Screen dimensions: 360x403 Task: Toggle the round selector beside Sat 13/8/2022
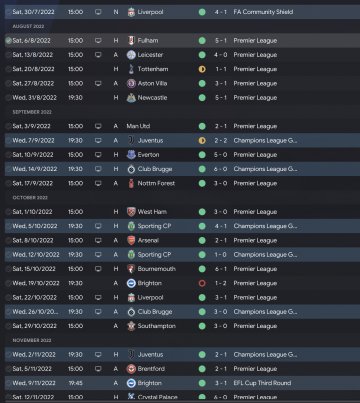(8, 55)
